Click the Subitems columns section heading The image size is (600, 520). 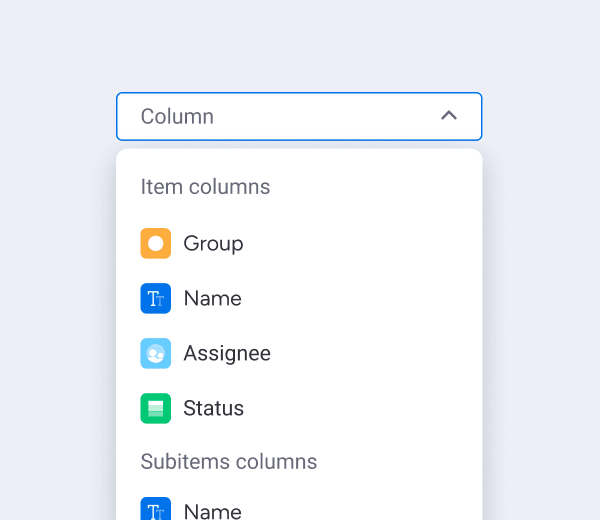click(228, 461)
